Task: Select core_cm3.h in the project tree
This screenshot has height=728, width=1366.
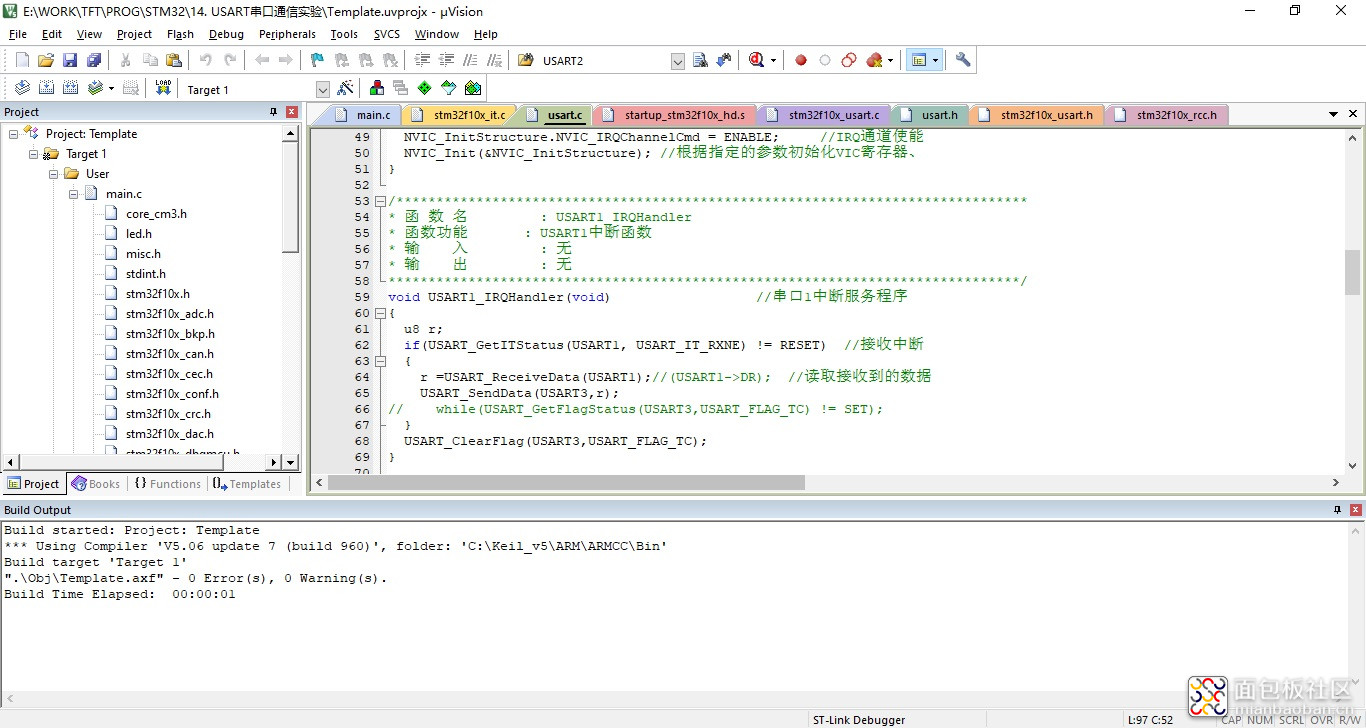Action: point(156,214)
